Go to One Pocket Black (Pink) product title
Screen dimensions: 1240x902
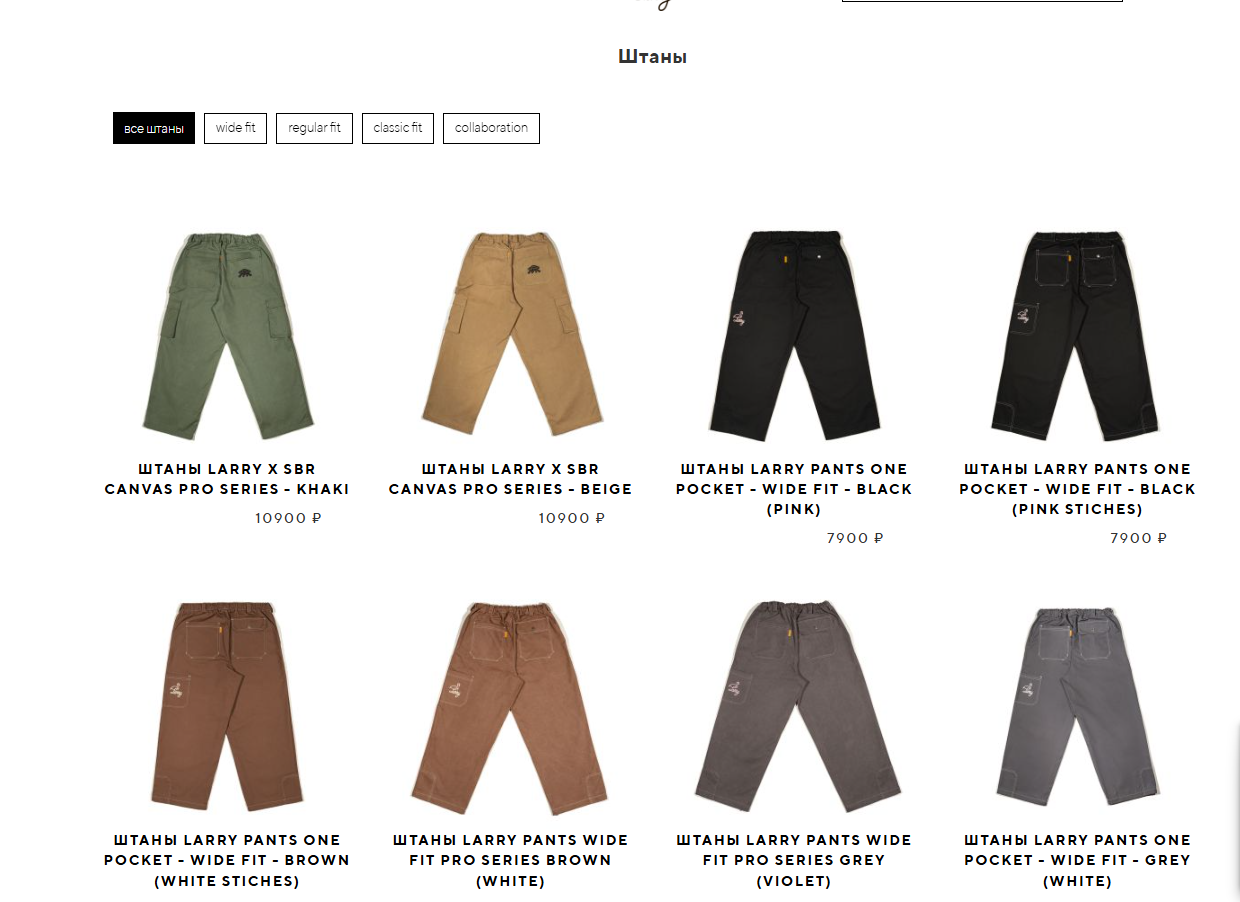794,489
